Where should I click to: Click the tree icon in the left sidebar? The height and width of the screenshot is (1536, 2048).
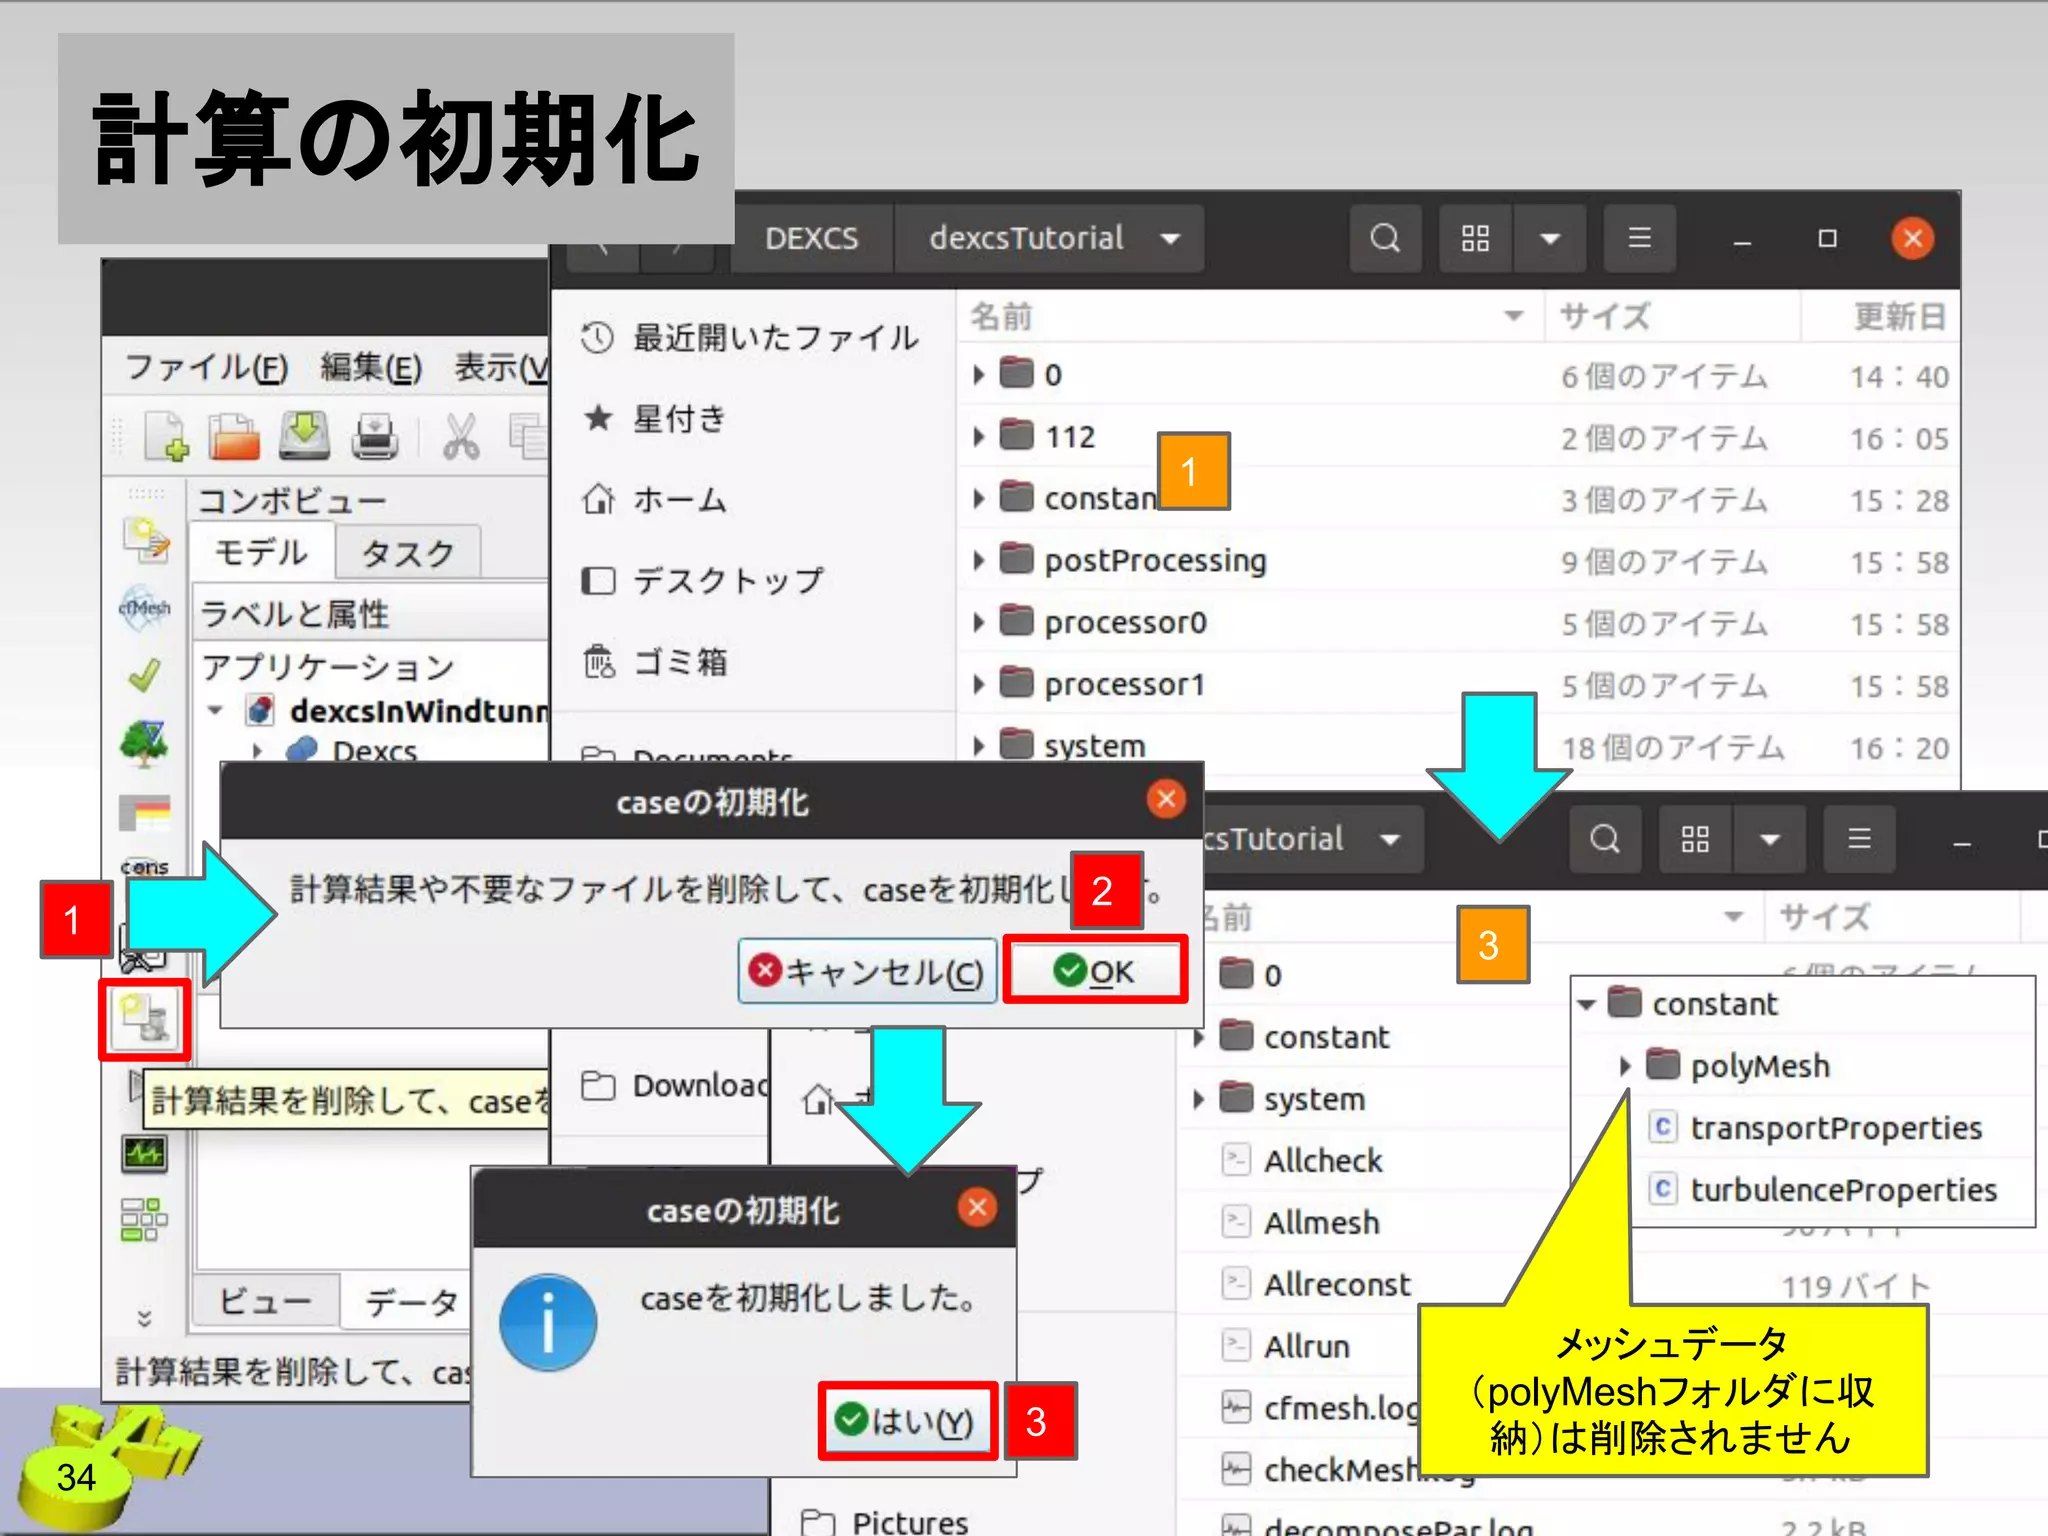coord(144,743)
